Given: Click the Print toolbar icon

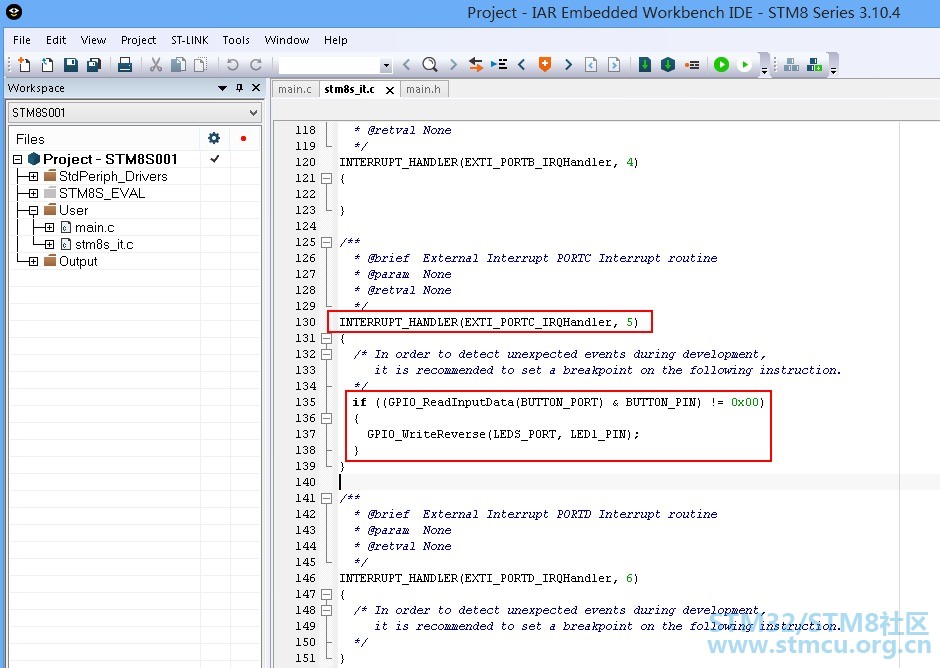Looking at the screenshot, I should coord(125,64).
